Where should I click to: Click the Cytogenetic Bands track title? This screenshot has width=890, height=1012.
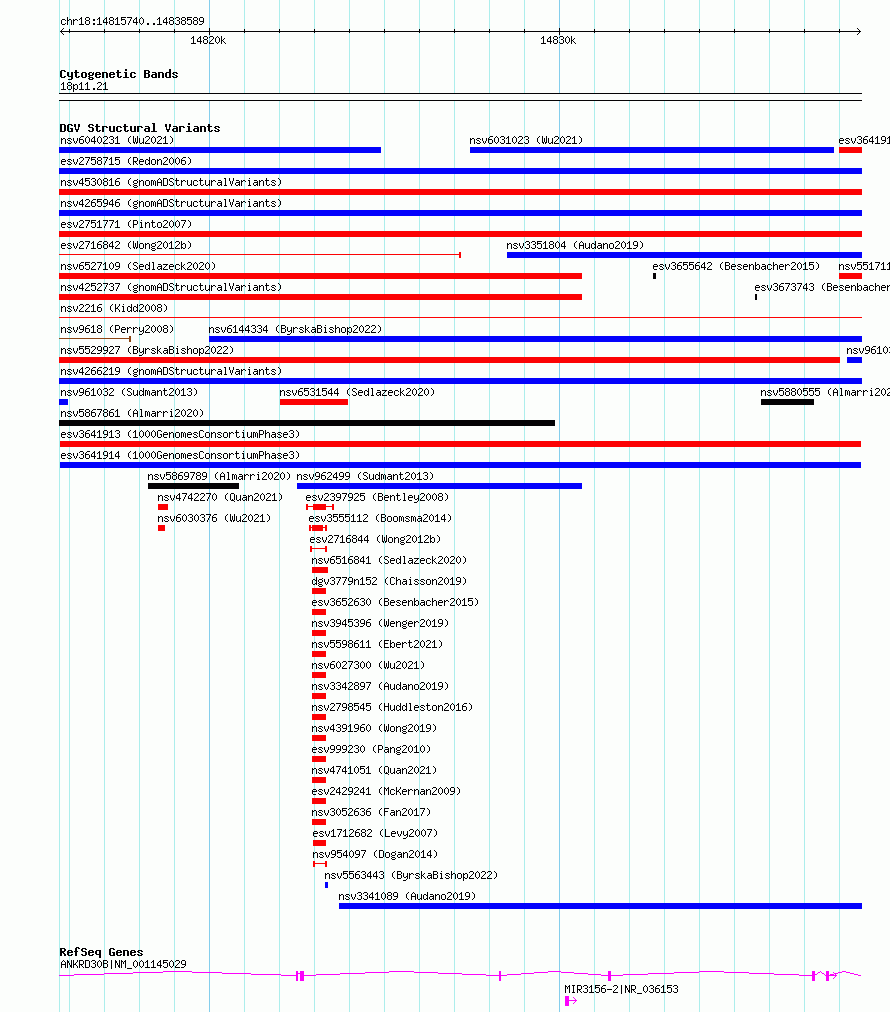119,74
